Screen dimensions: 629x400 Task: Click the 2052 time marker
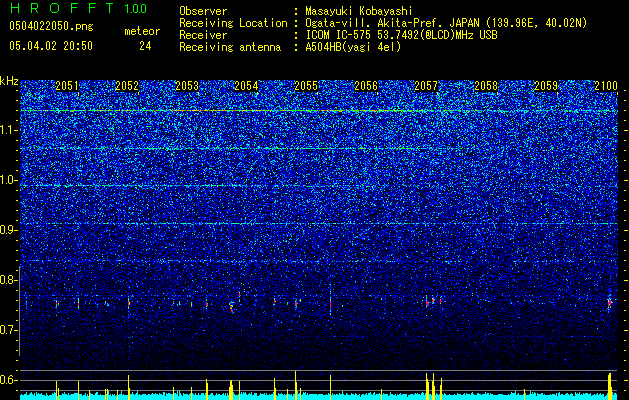pyautogui.click(x=127, y=86)
